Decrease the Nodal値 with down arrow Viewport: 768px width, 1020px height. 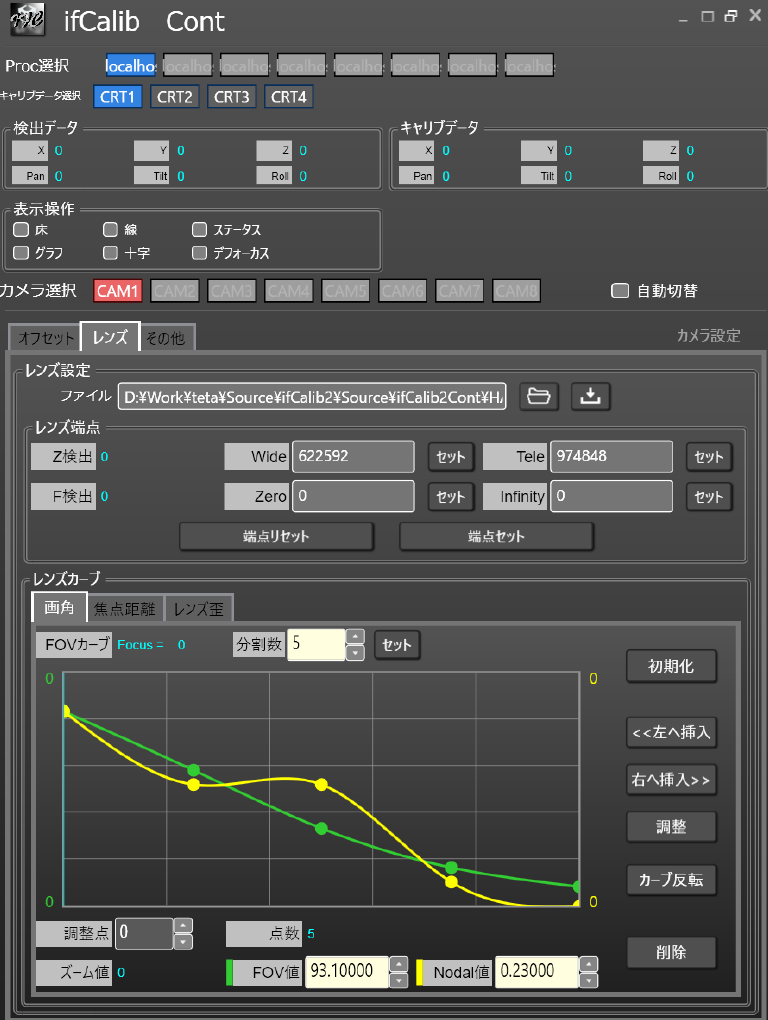pyautogui.click(x=590, y=980)
